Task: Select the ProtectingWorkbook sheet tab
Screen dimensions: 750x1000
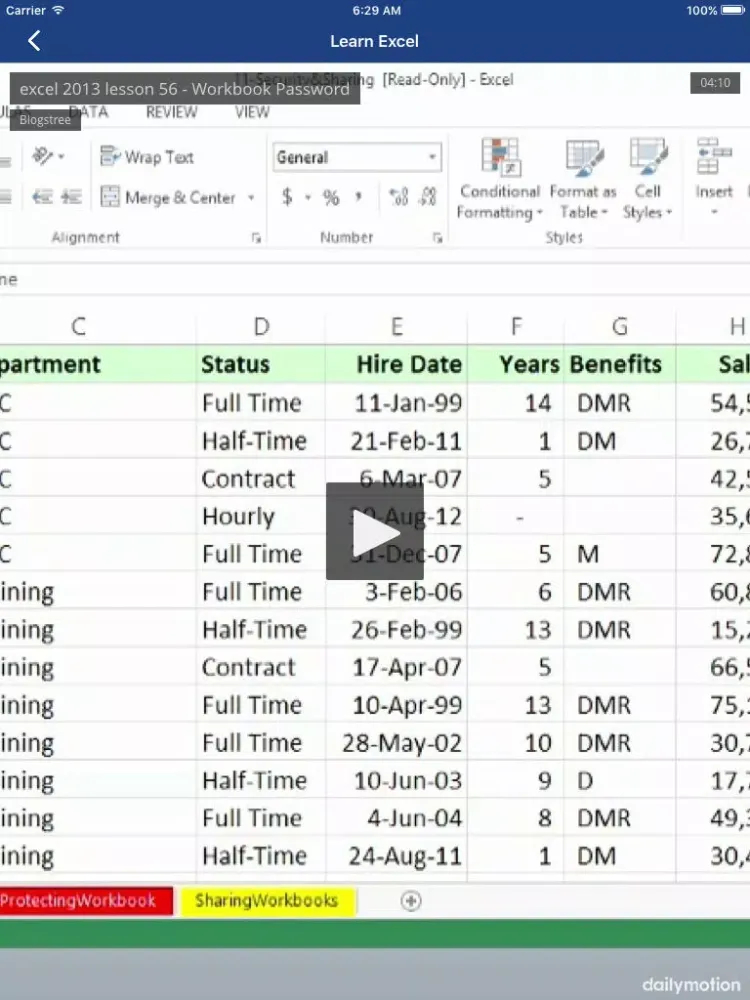Action: click(86, 901)
